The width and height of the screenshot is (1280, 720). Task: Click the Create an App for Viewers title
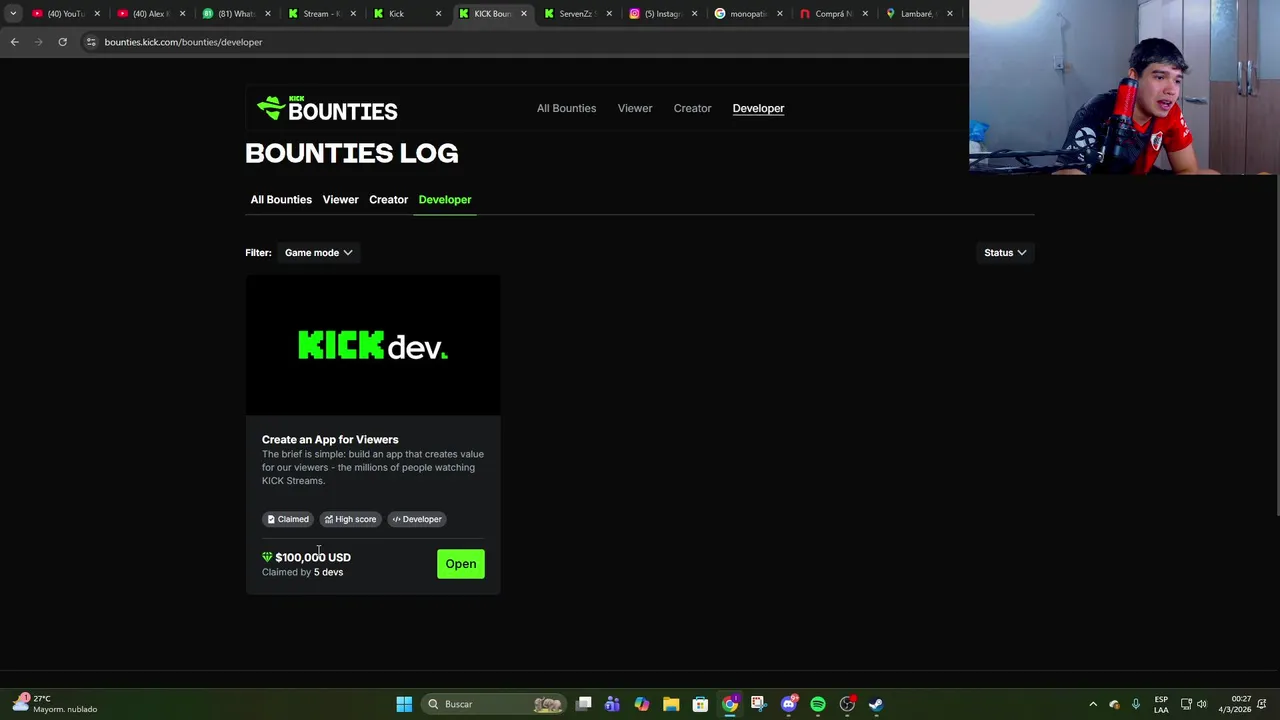coord(330,439)
